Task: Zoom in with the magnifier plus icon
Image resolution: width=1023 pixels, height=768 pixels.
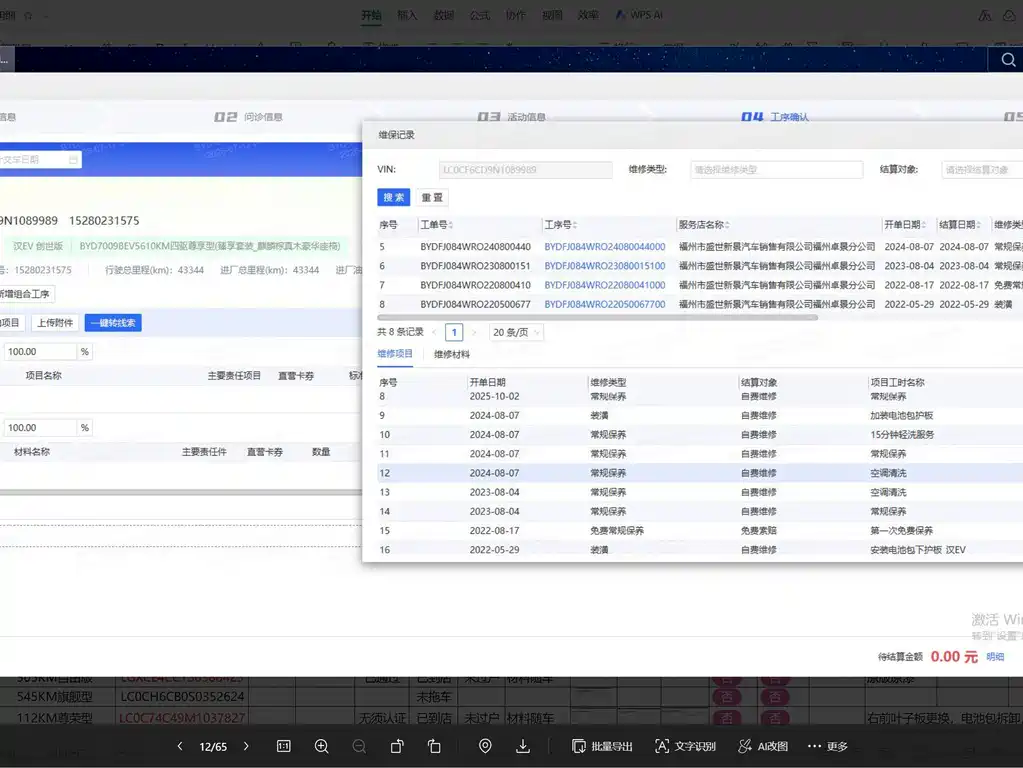Action: click(322, 746)
